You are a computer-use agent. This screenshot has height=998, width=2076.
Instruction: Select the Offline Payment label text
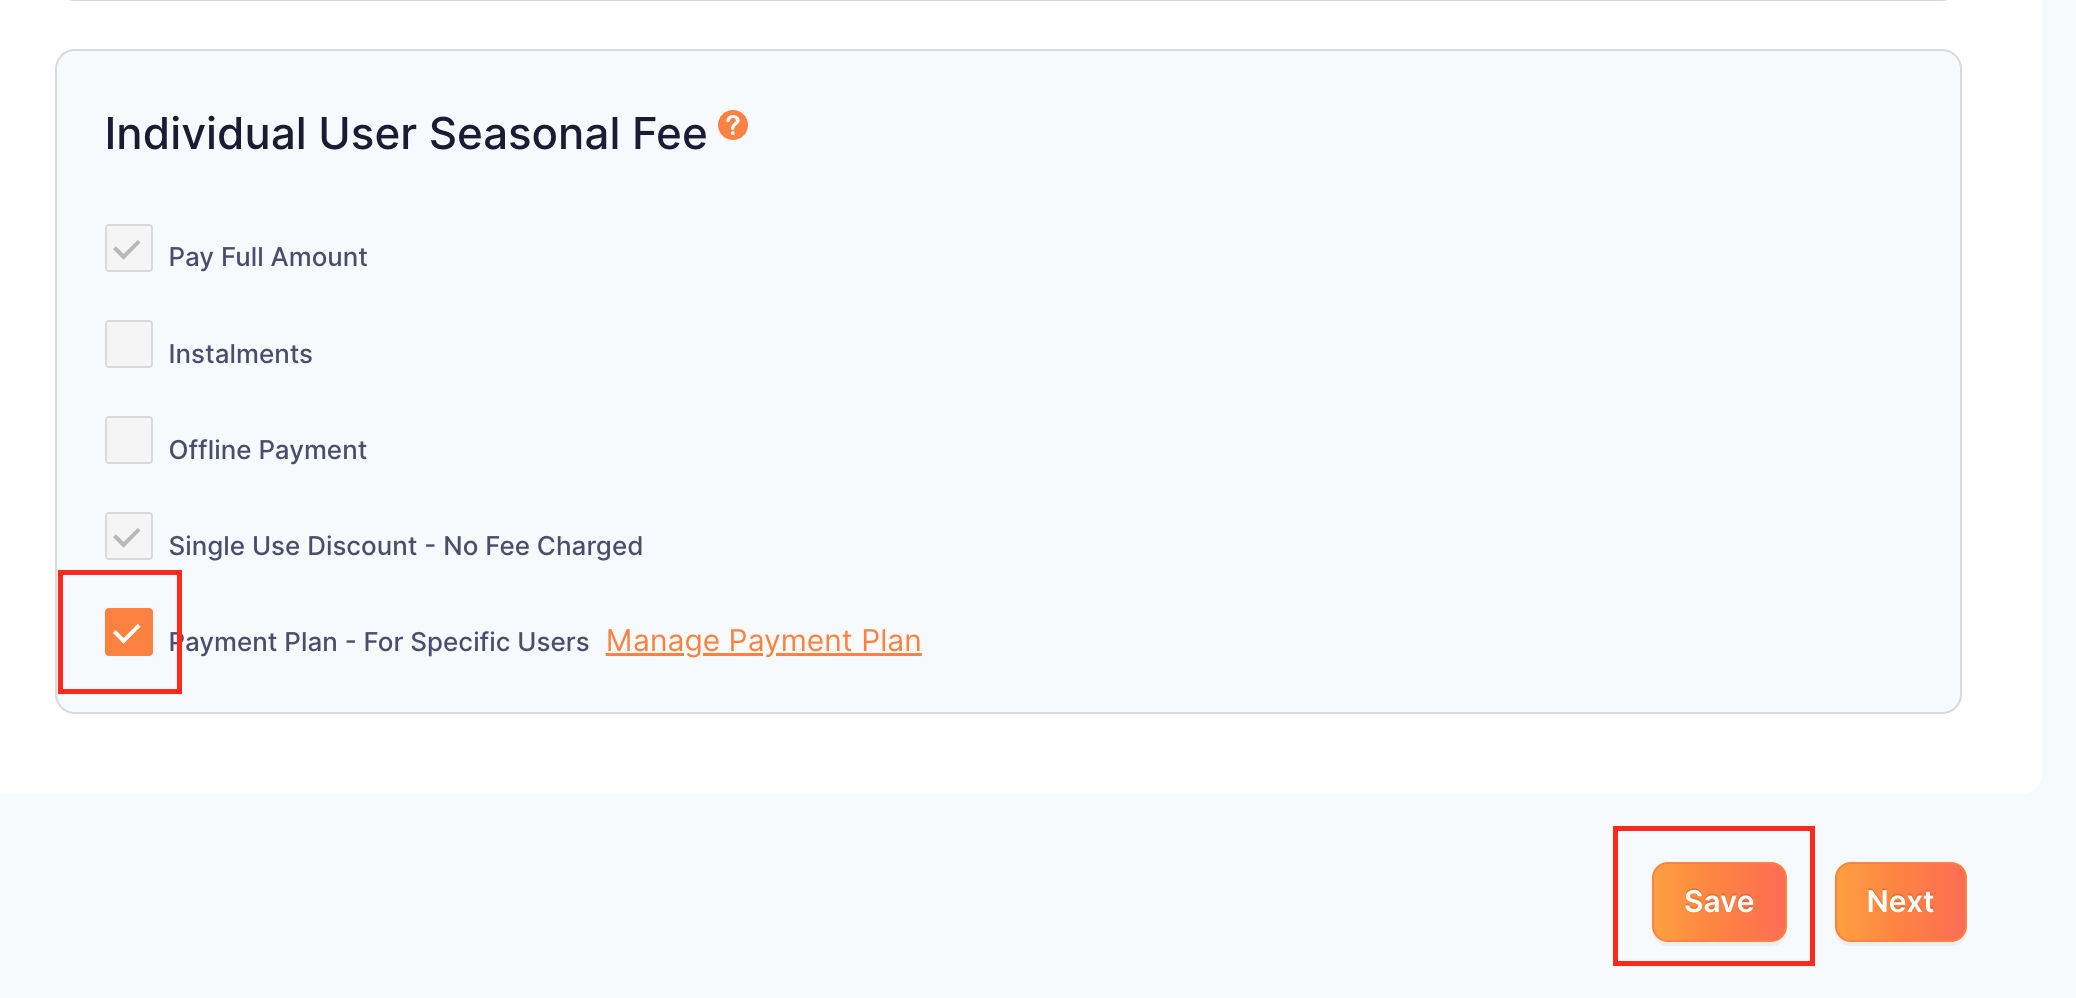268,450
